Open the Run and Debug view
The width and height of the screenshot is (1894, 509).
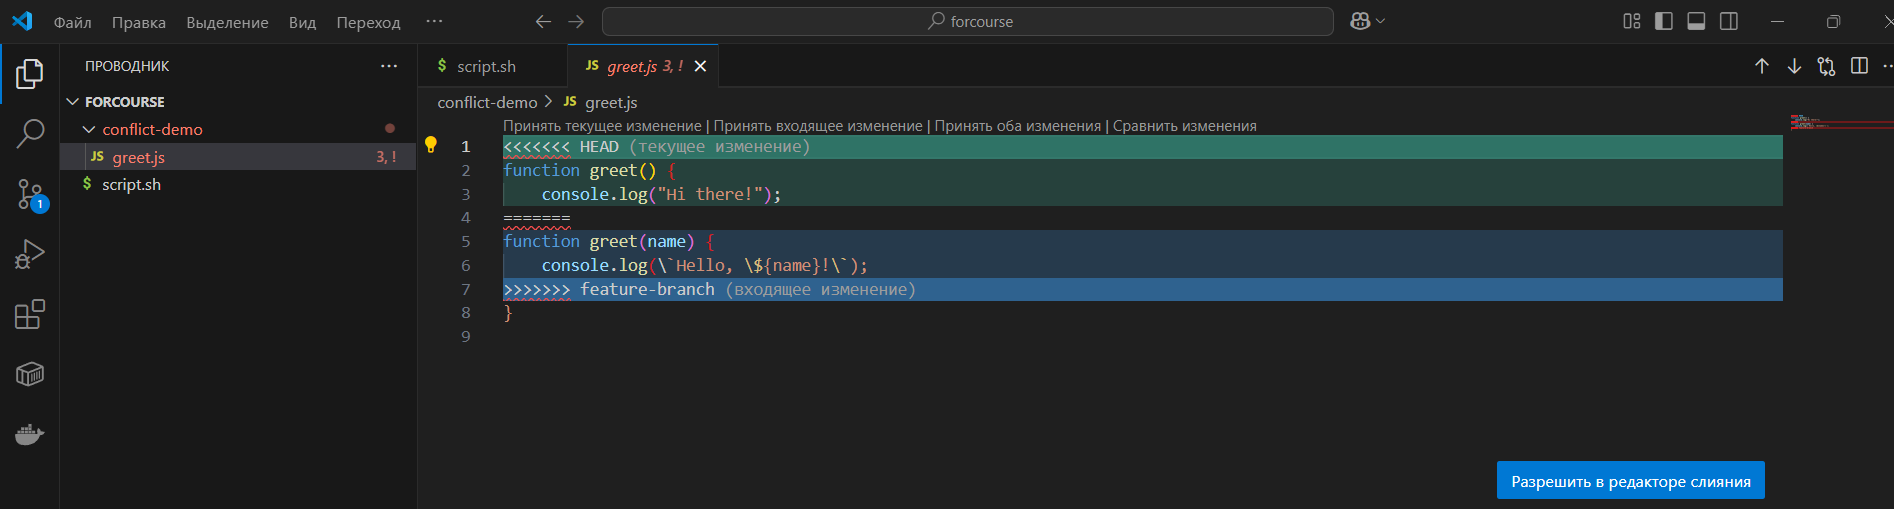(30, 254)
